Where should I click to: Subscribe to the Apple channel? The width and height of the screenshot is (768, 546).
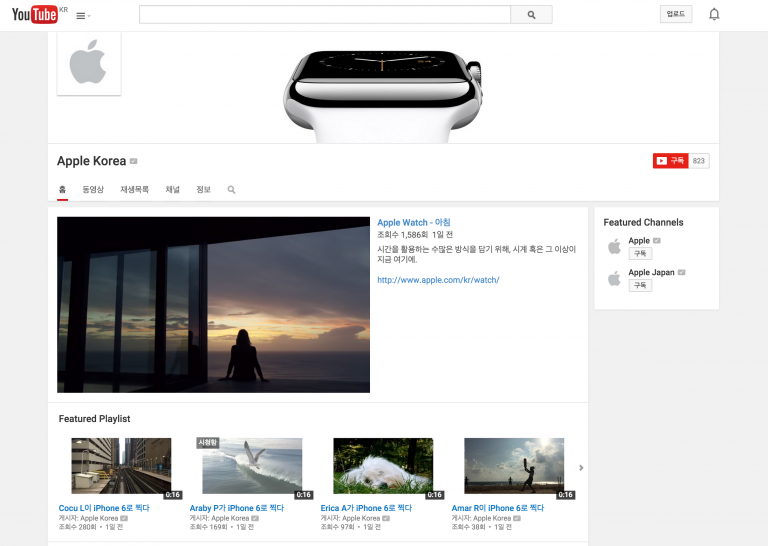[x=640, y=254]
